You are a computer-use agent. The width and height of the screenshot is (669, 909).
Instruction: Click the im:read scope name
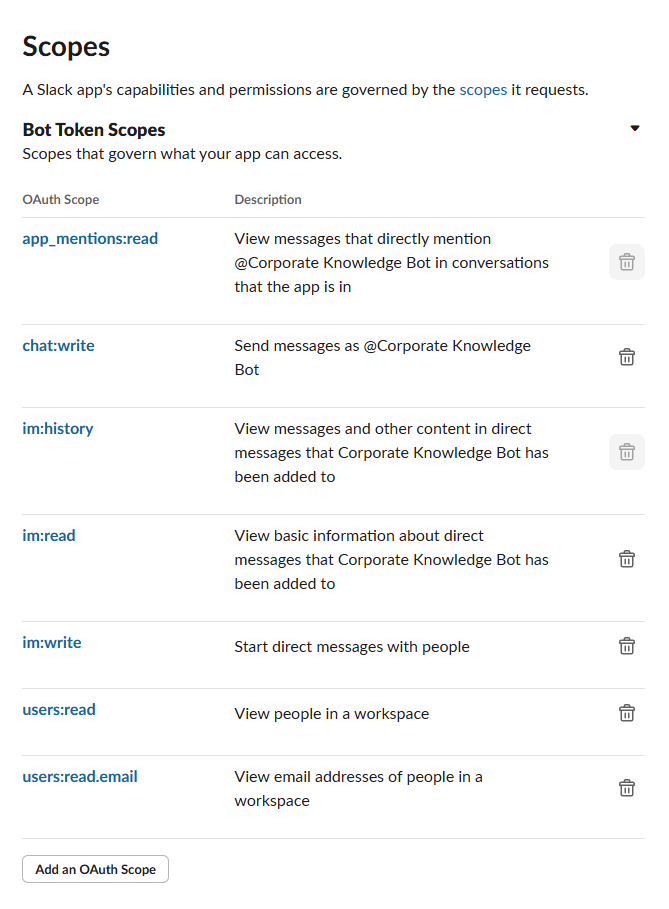click(49, 536)
